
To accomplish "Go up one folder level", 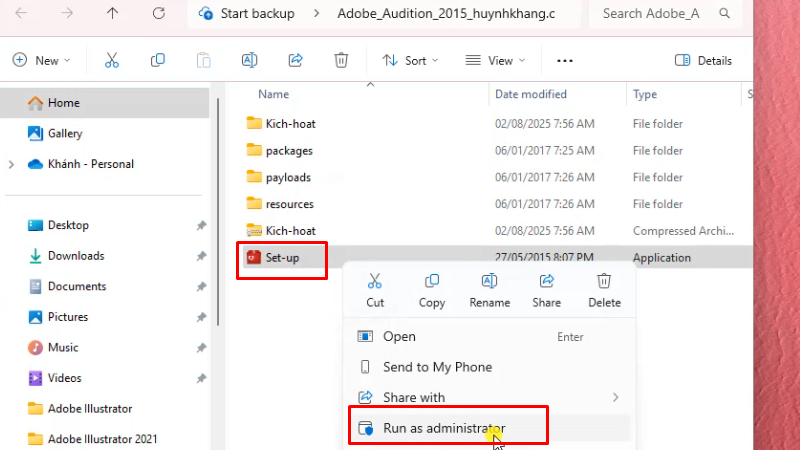I will click(x=112, y=13).
